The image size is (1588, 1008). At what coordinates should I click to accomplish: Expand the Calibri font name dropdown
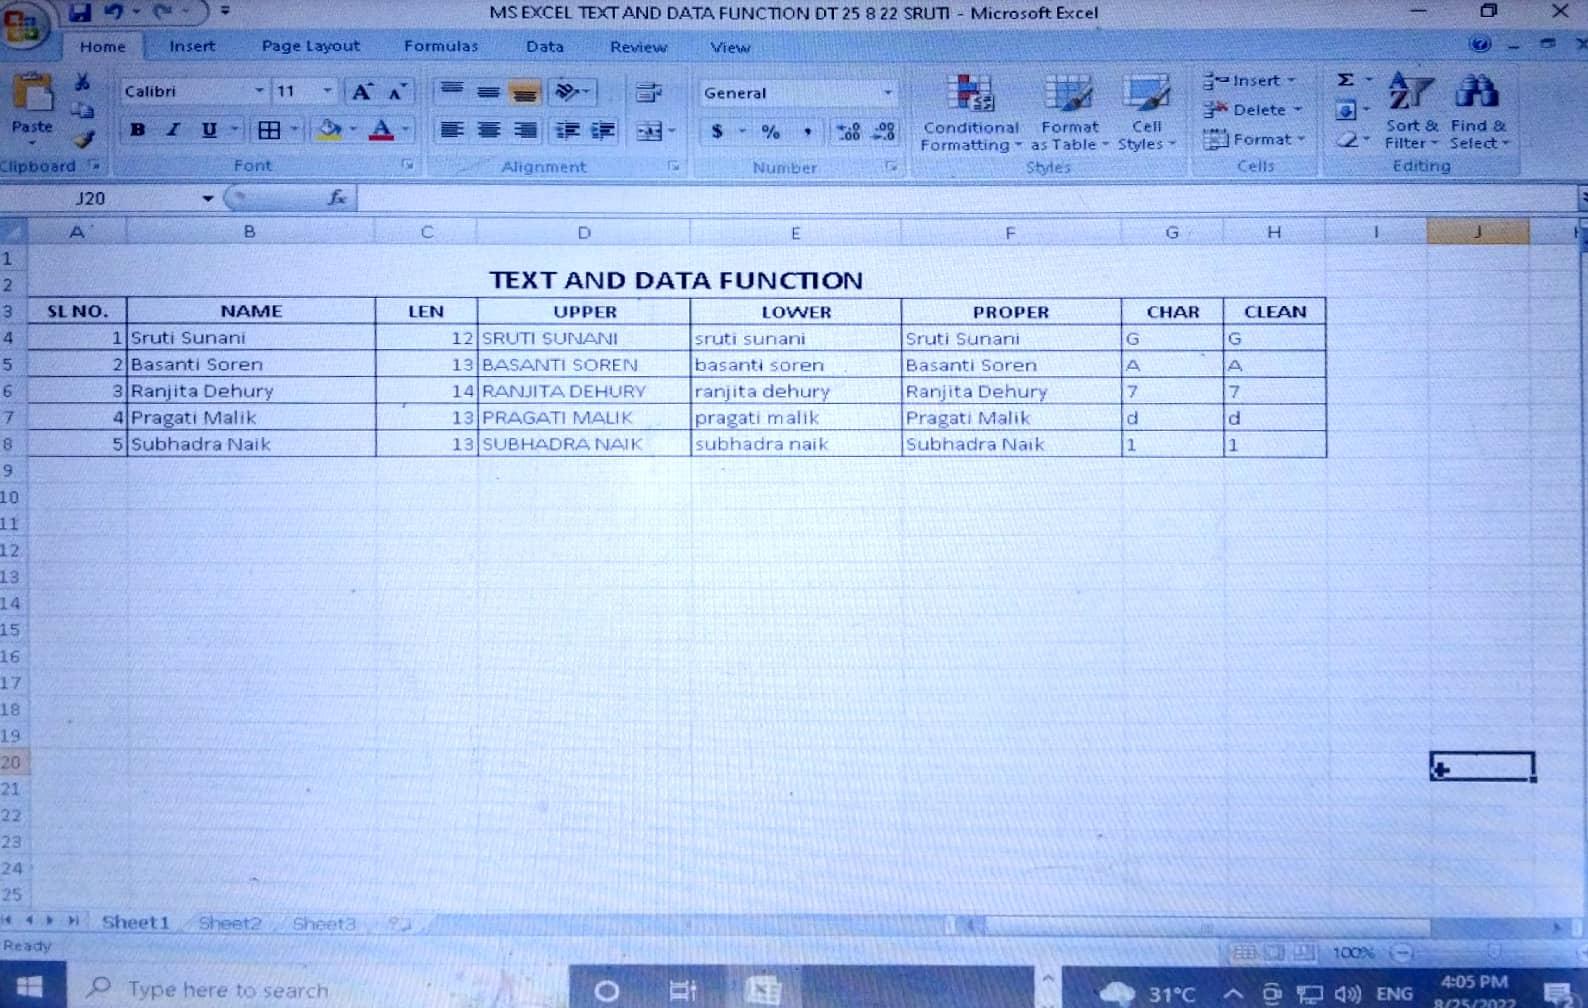pos(259,91)
